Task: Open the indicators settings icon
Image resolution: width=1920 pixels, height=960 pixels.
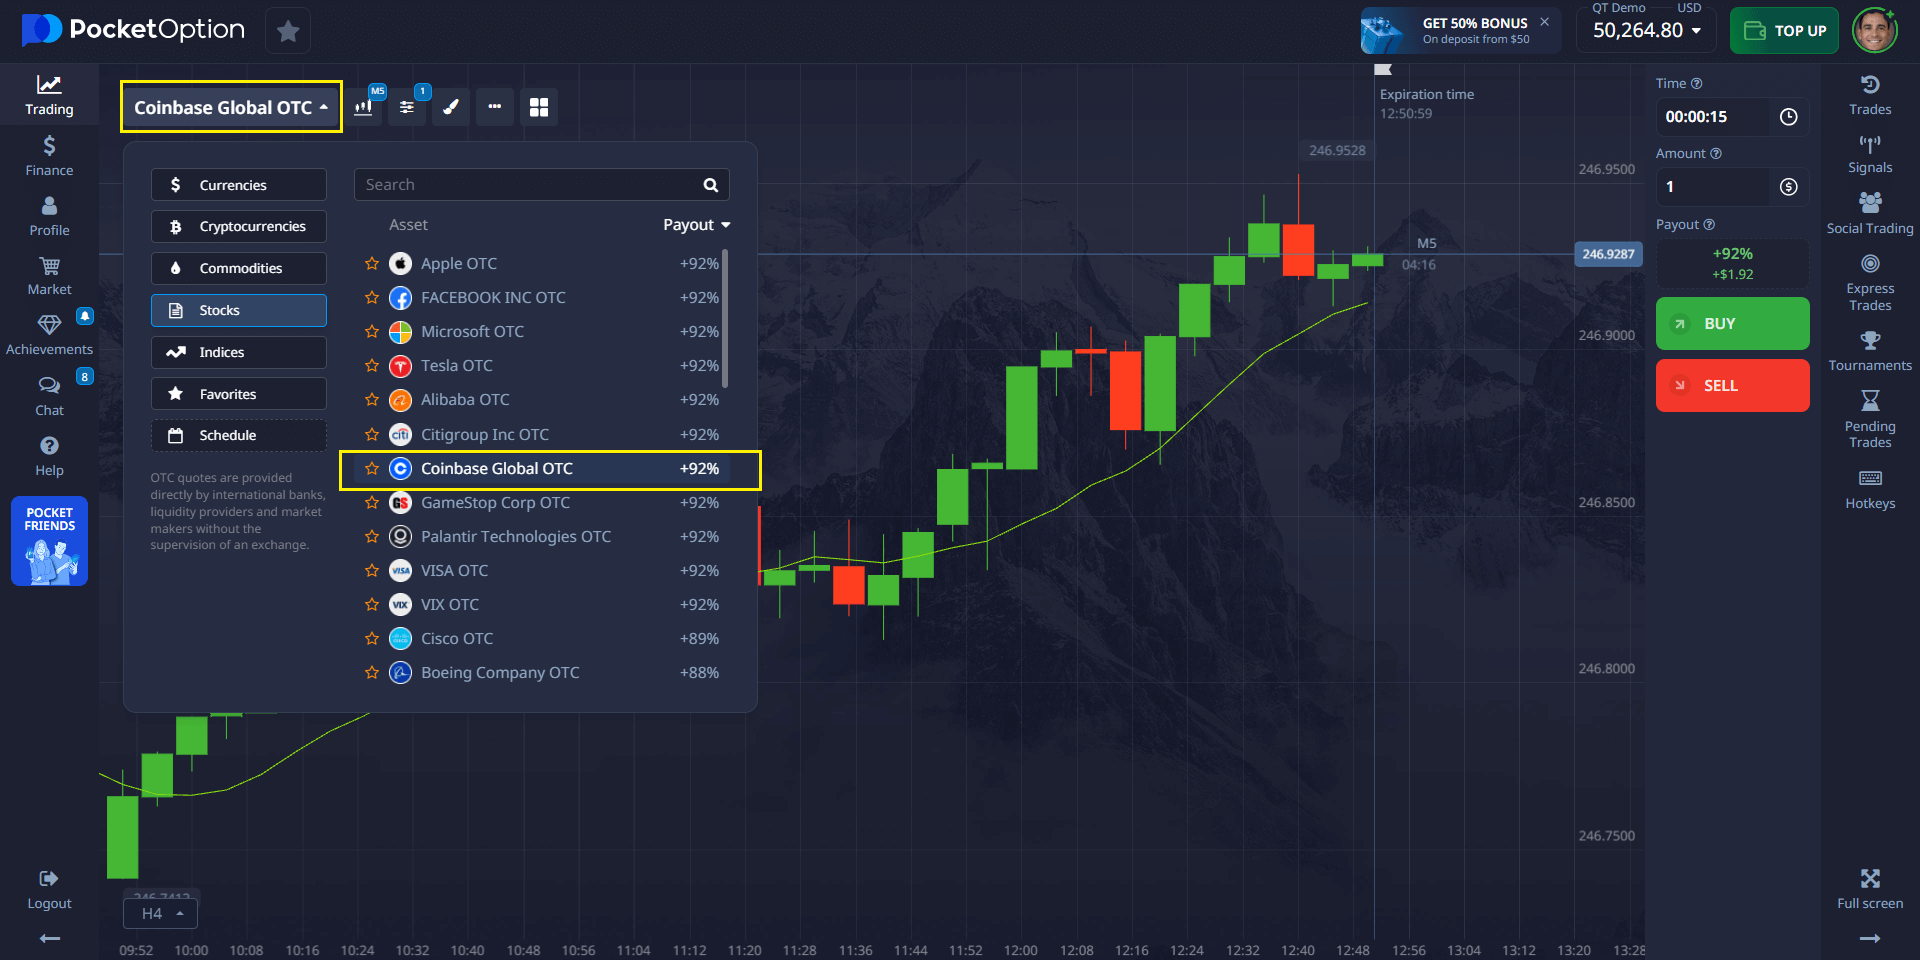Action: 407,107
